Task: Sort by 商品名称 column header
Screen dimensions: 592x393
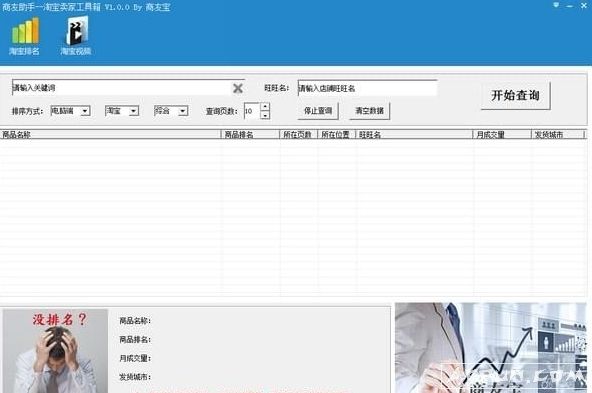Action: click(110, 134)
